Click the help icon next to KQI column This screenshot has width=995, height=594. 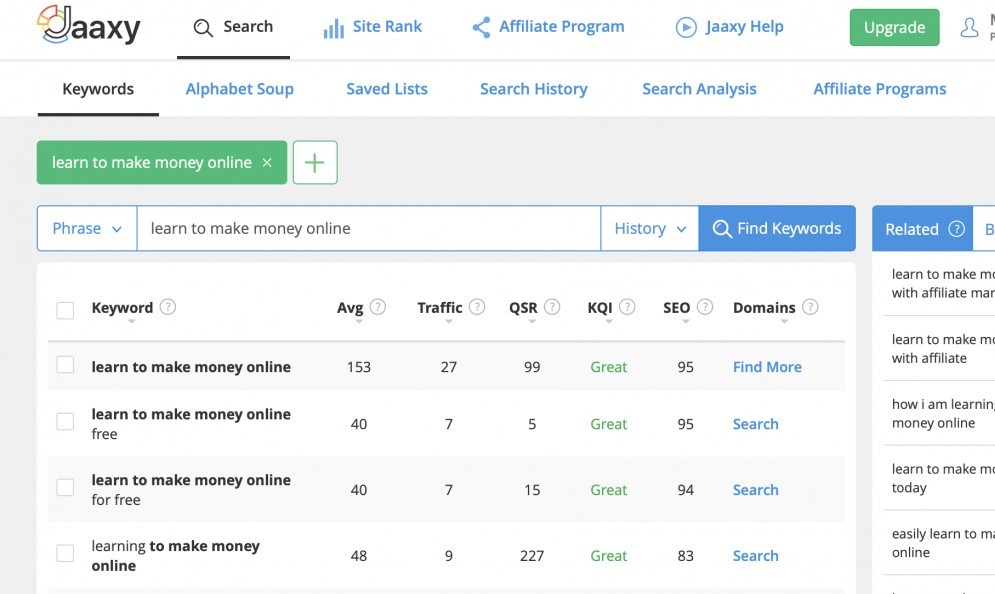point(627,307)
